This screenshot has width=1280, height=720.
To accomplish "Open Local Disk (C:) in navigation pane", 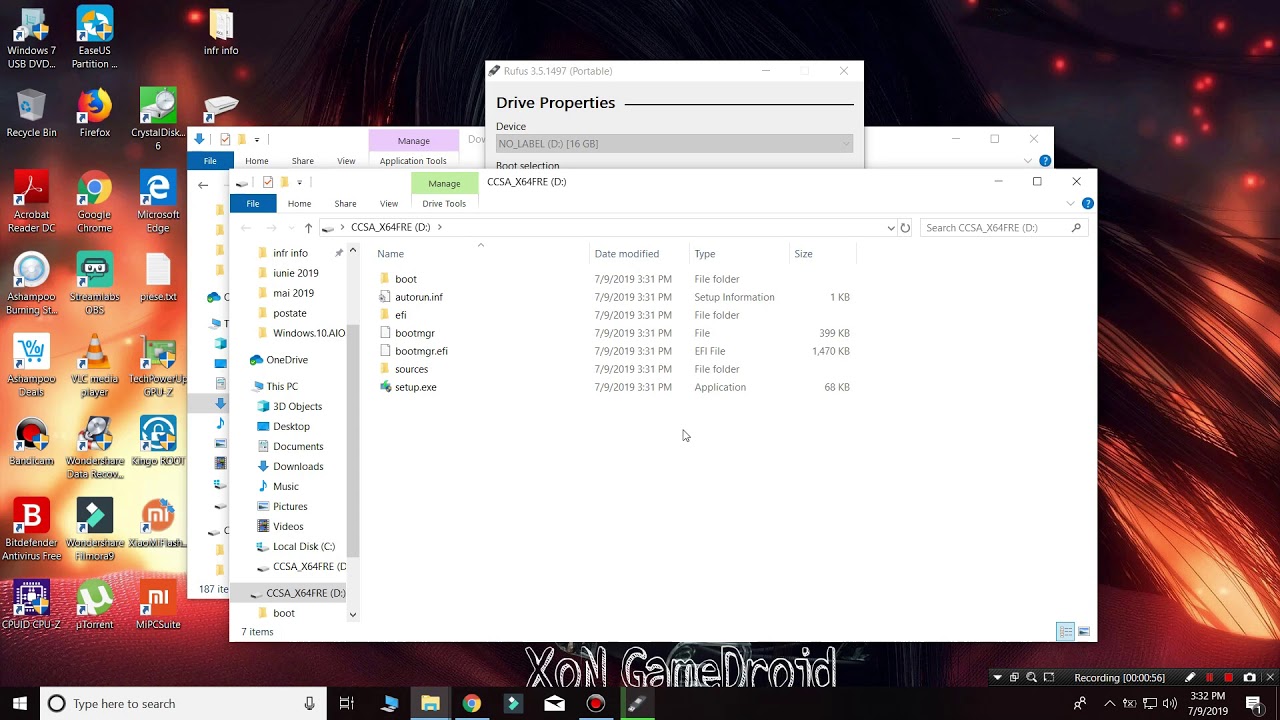I will pos(303,546).
